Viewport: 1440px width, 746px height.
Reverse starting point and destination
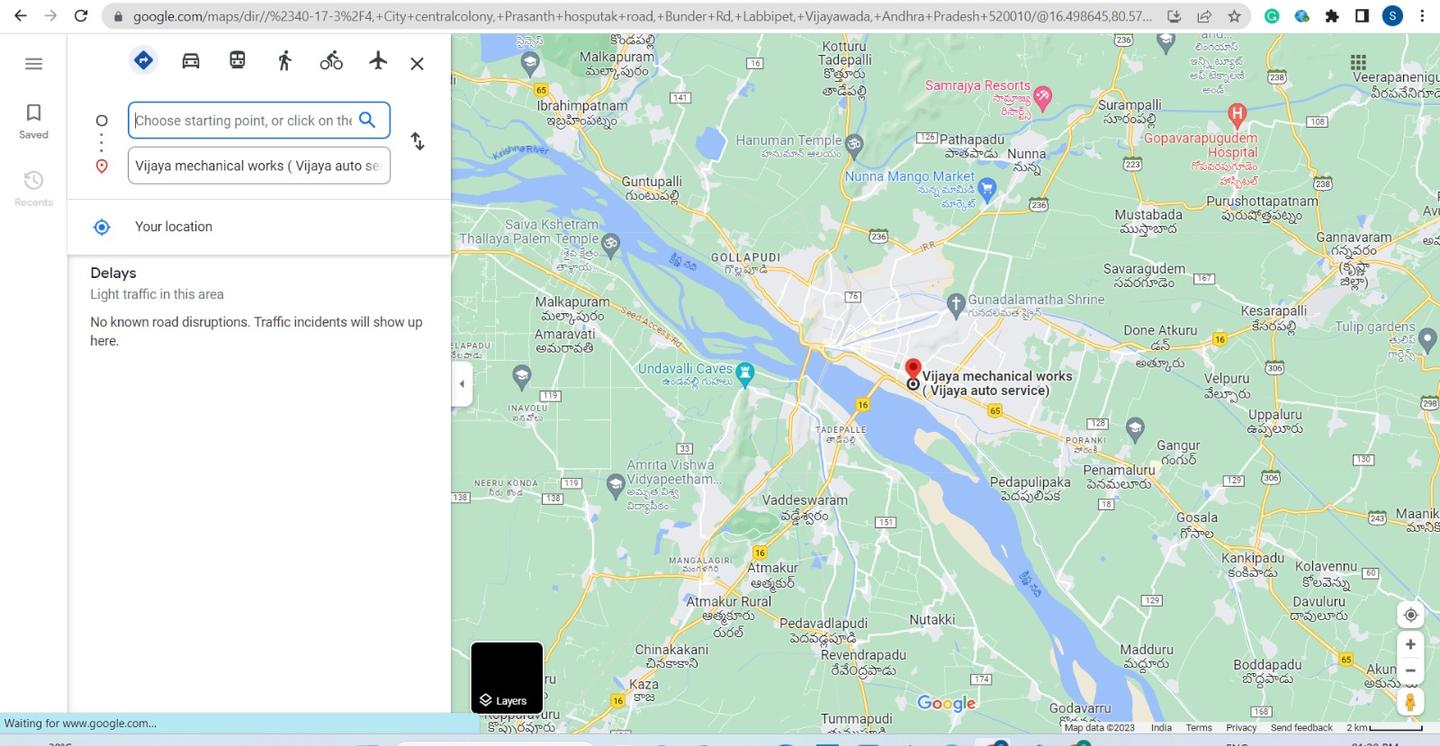point(417,142)
